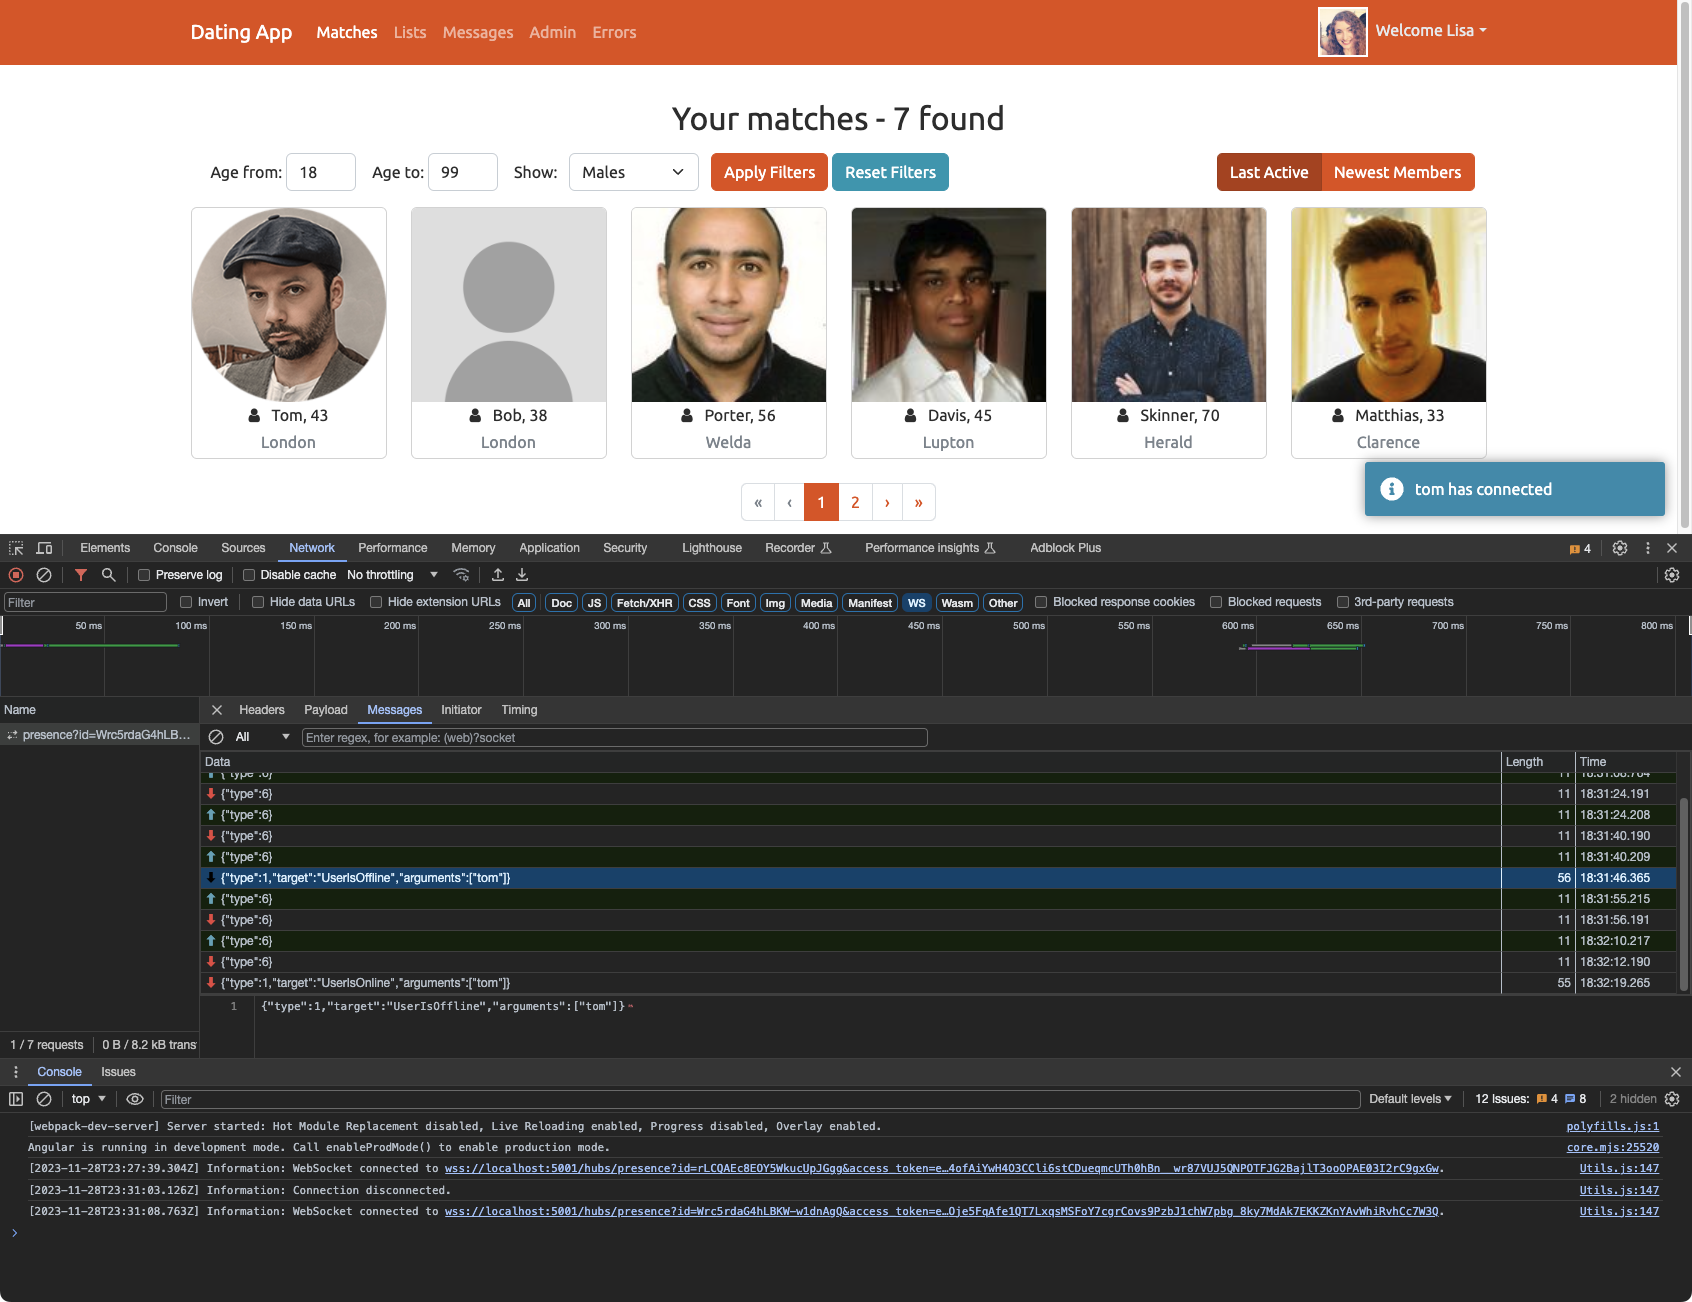
Task: Open the Messages nav link
Action: 478,32
